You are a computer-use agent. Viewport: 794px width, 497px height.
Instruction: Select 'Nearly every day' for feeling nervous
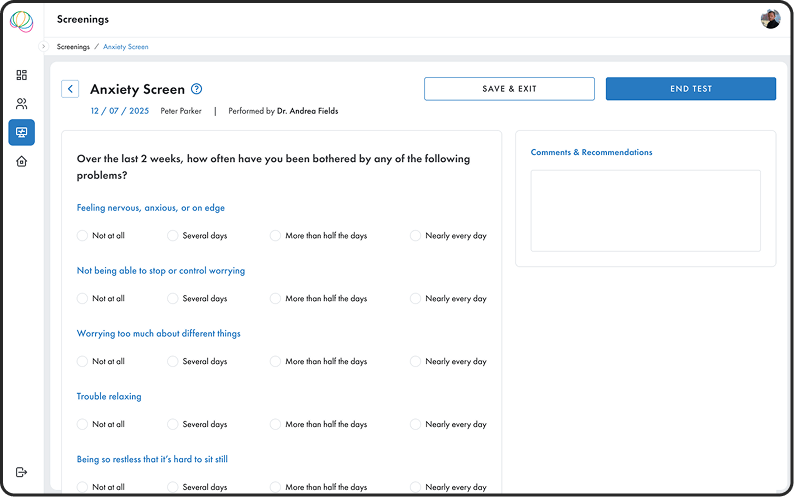click(x=415, y=236)
